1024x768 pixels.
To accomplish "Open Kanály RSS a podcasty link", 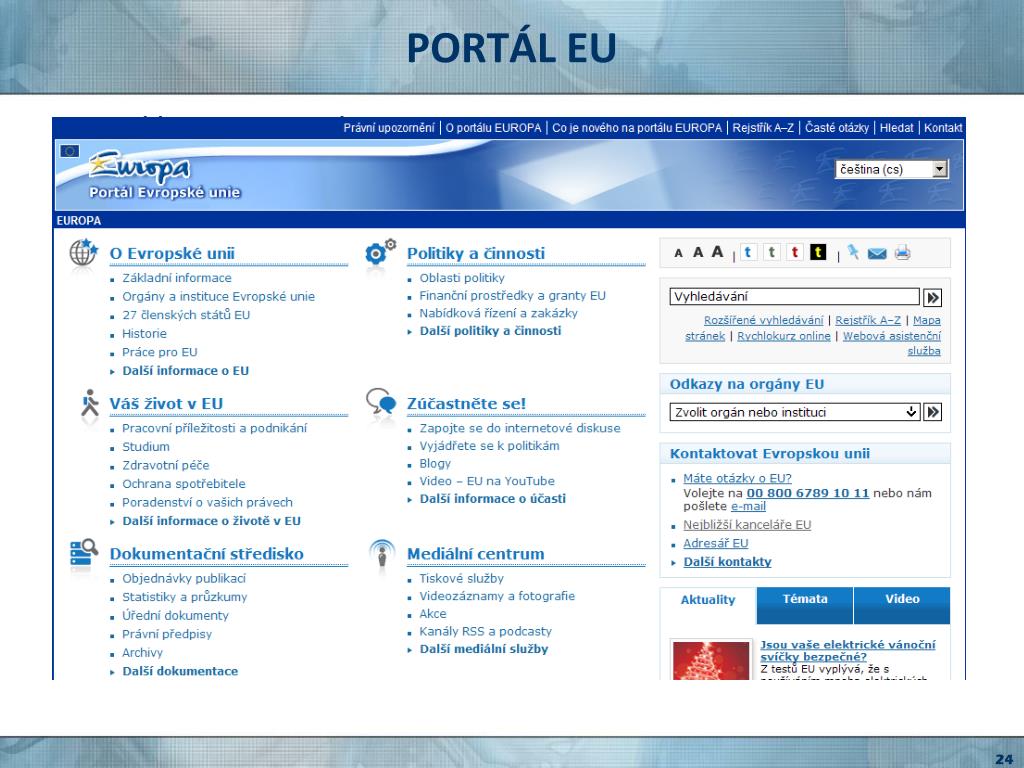I will 485,632.
